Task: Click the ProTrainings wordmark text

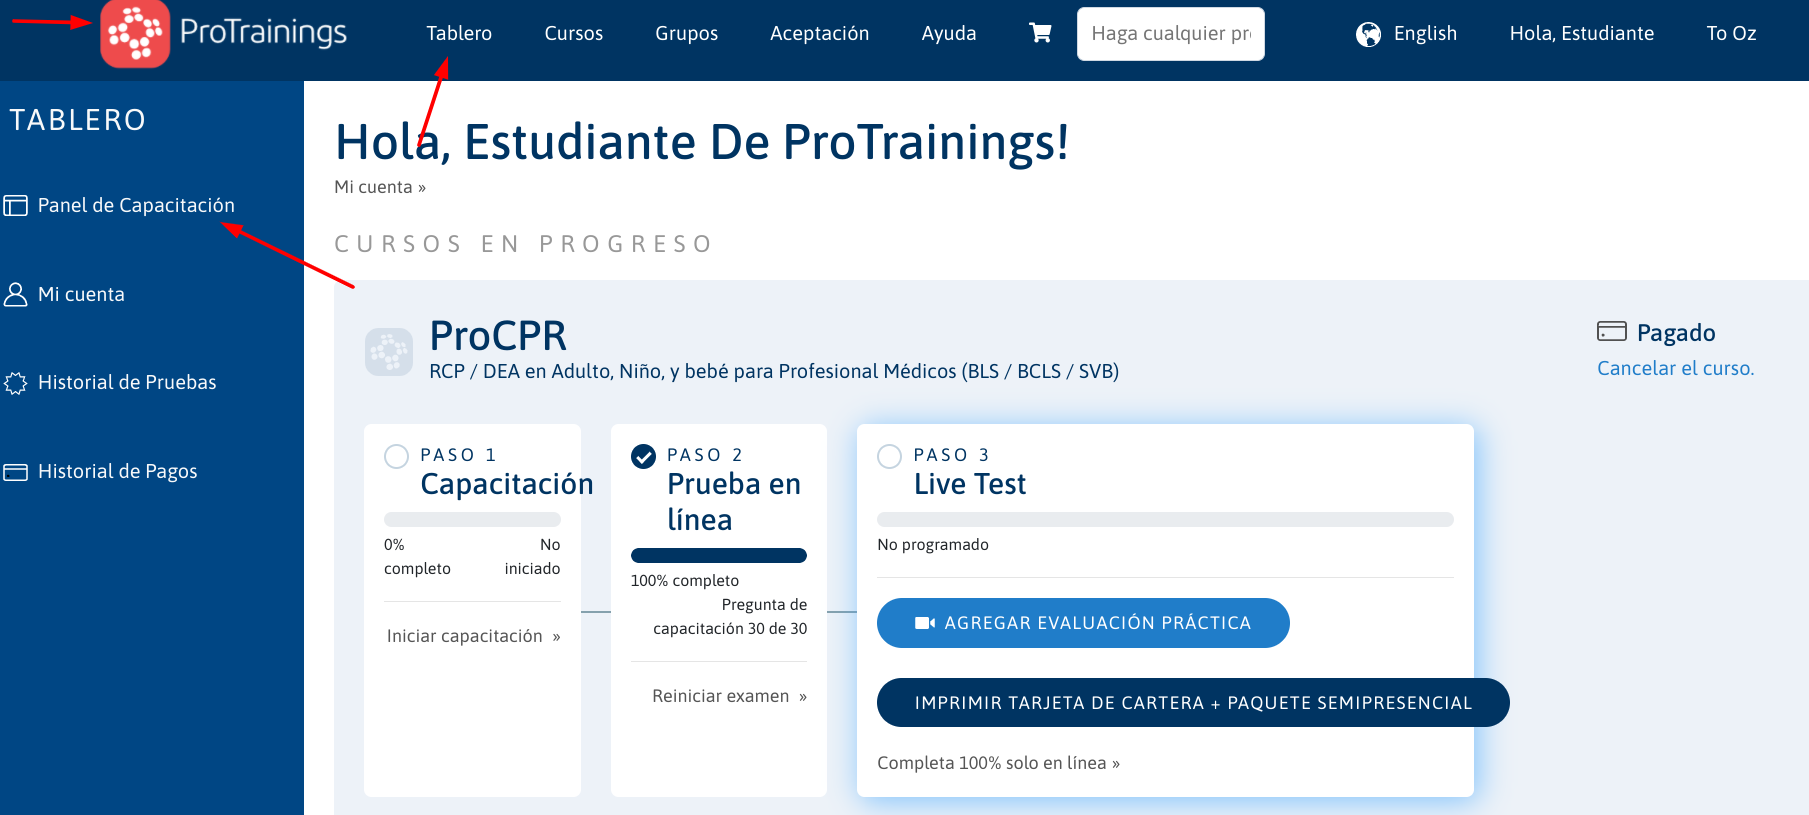Action: [x=263, y=32]
